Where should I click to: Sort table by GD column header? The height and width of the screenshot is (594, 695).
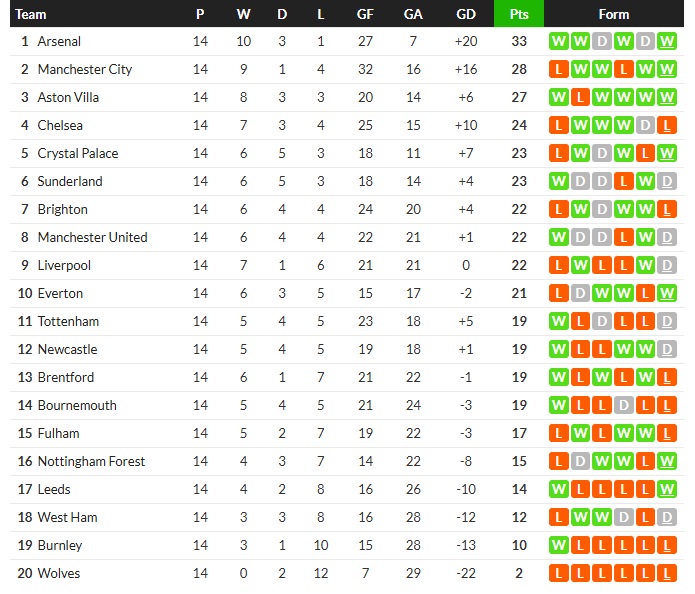click(465, 14)
